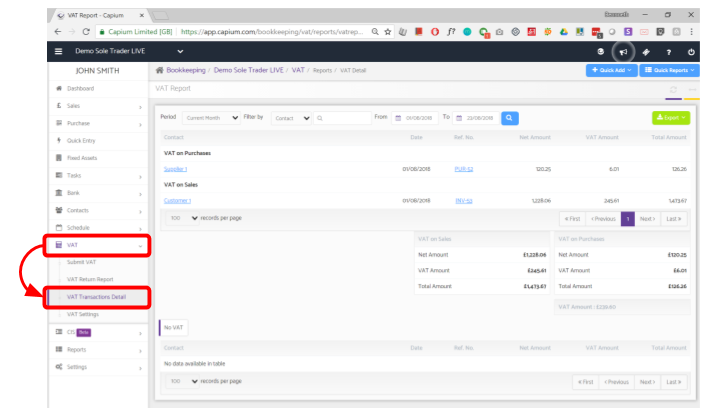Click Demo Sole Trader LIVE breadcrumb link

pyautogui.click(x=249, y=70)
